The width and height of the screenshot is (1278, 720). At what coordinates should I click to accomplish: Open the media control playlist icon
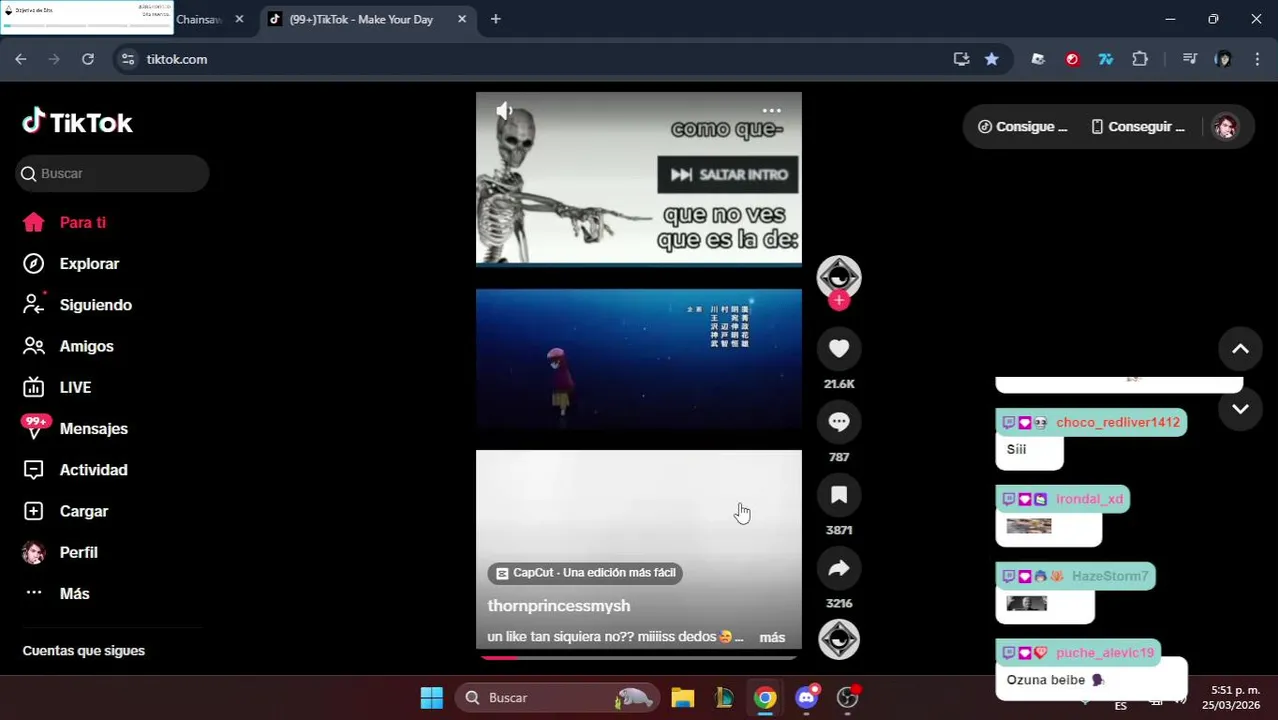click(x=1189, y=59)
